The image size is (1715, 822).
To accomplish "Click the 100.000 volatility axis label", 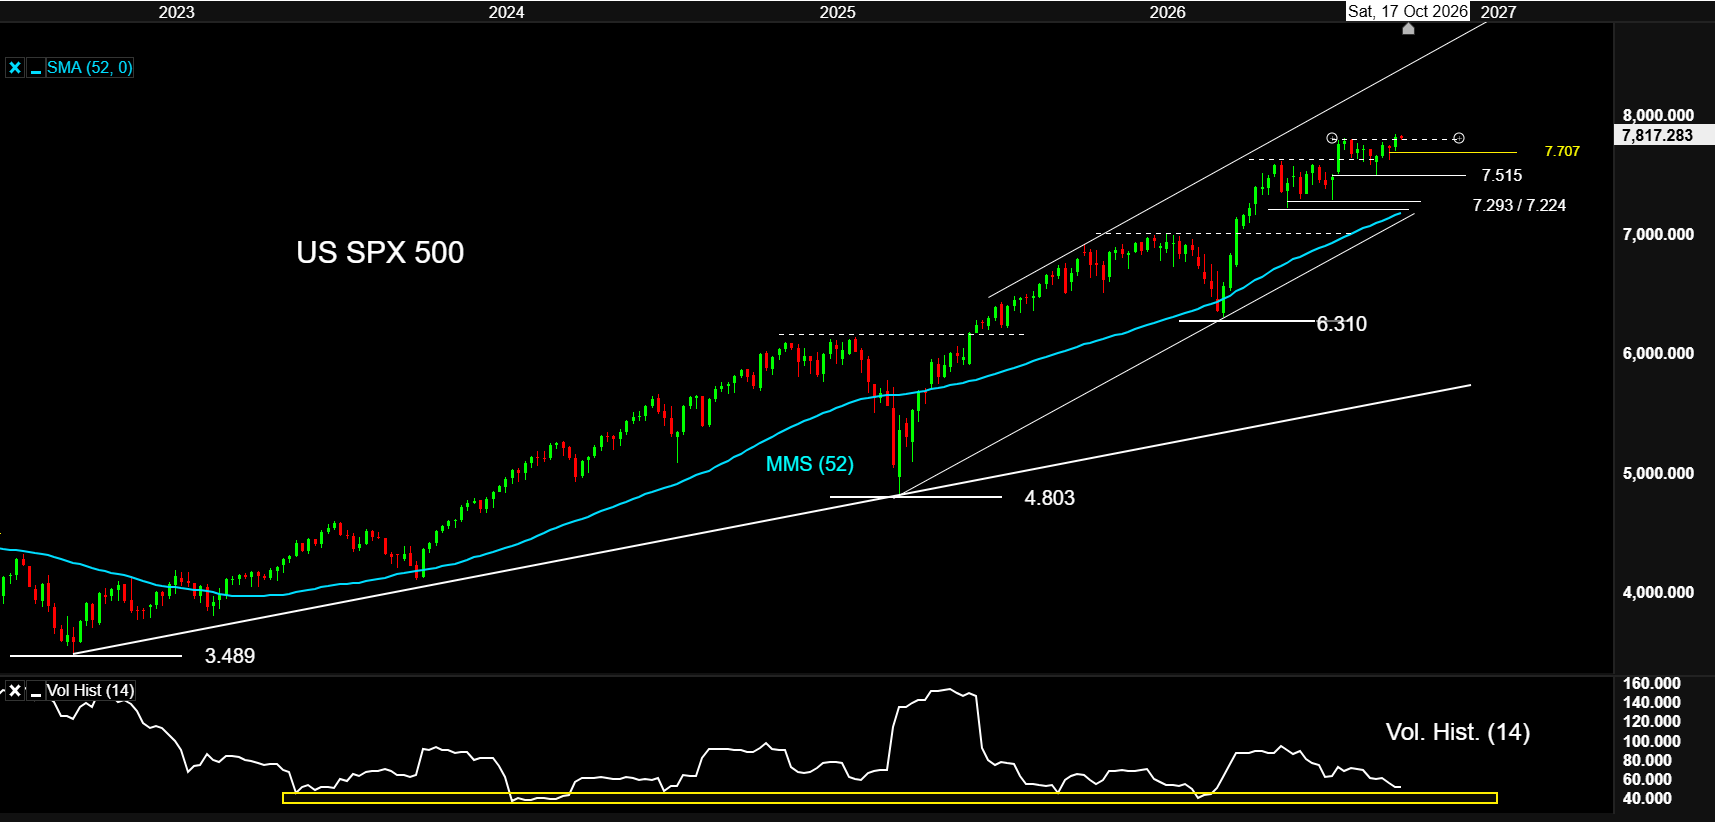I will [1652, 741].
